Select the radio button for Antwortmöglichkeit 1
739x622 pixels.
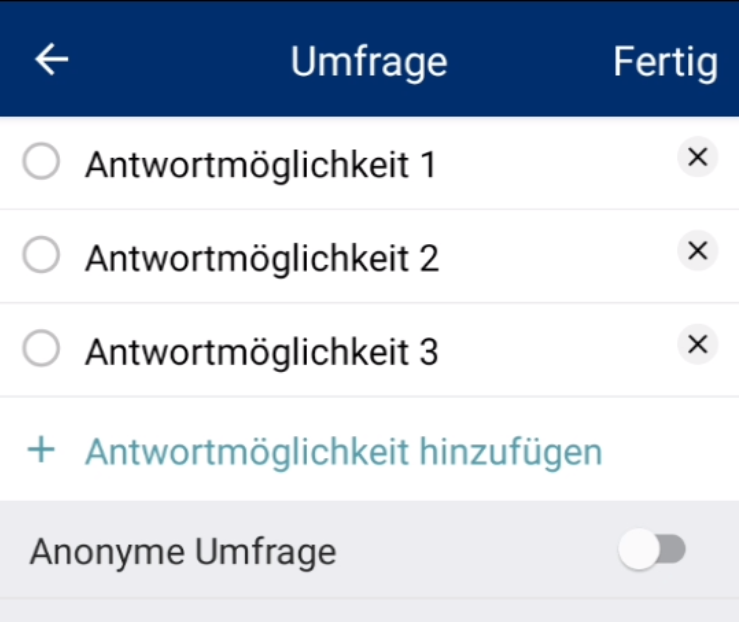tap(41, 161)
